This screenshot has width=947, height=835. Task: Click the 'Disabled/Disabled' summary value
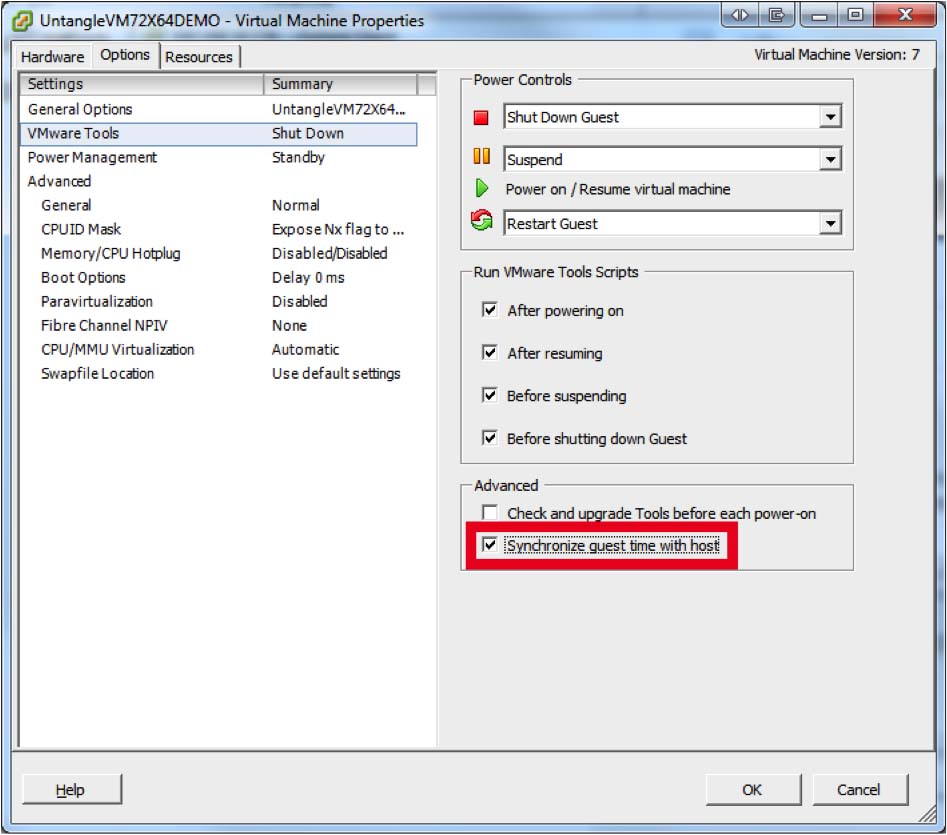click(x=330, y=254)
